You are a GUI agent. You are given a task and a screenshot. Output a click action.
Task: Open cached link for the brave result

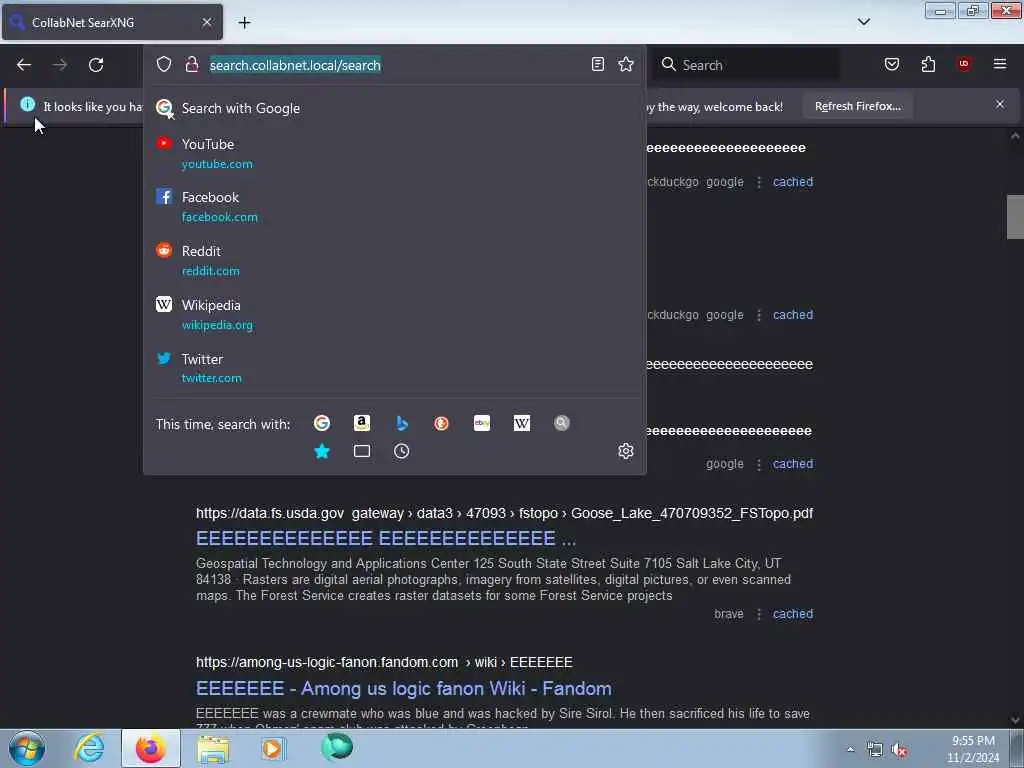point(793,614)
